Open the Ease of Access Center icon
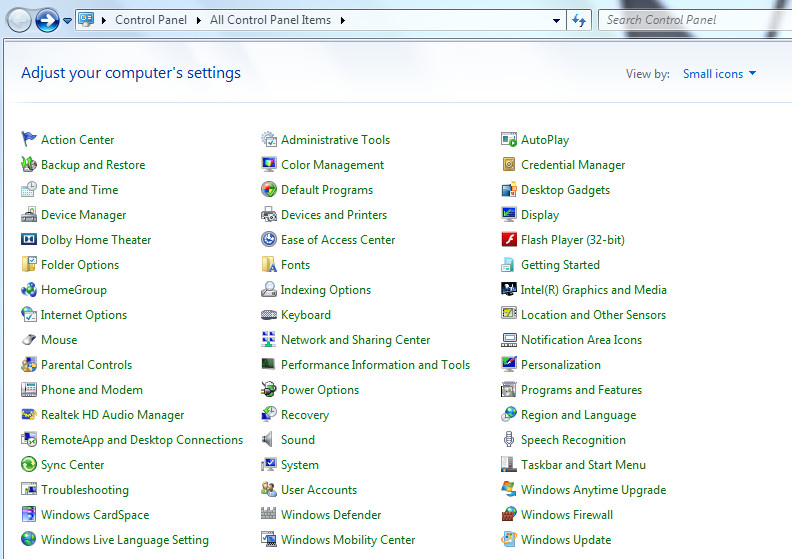The width and height of the screenshot is (792, 559). click(269, 239)
